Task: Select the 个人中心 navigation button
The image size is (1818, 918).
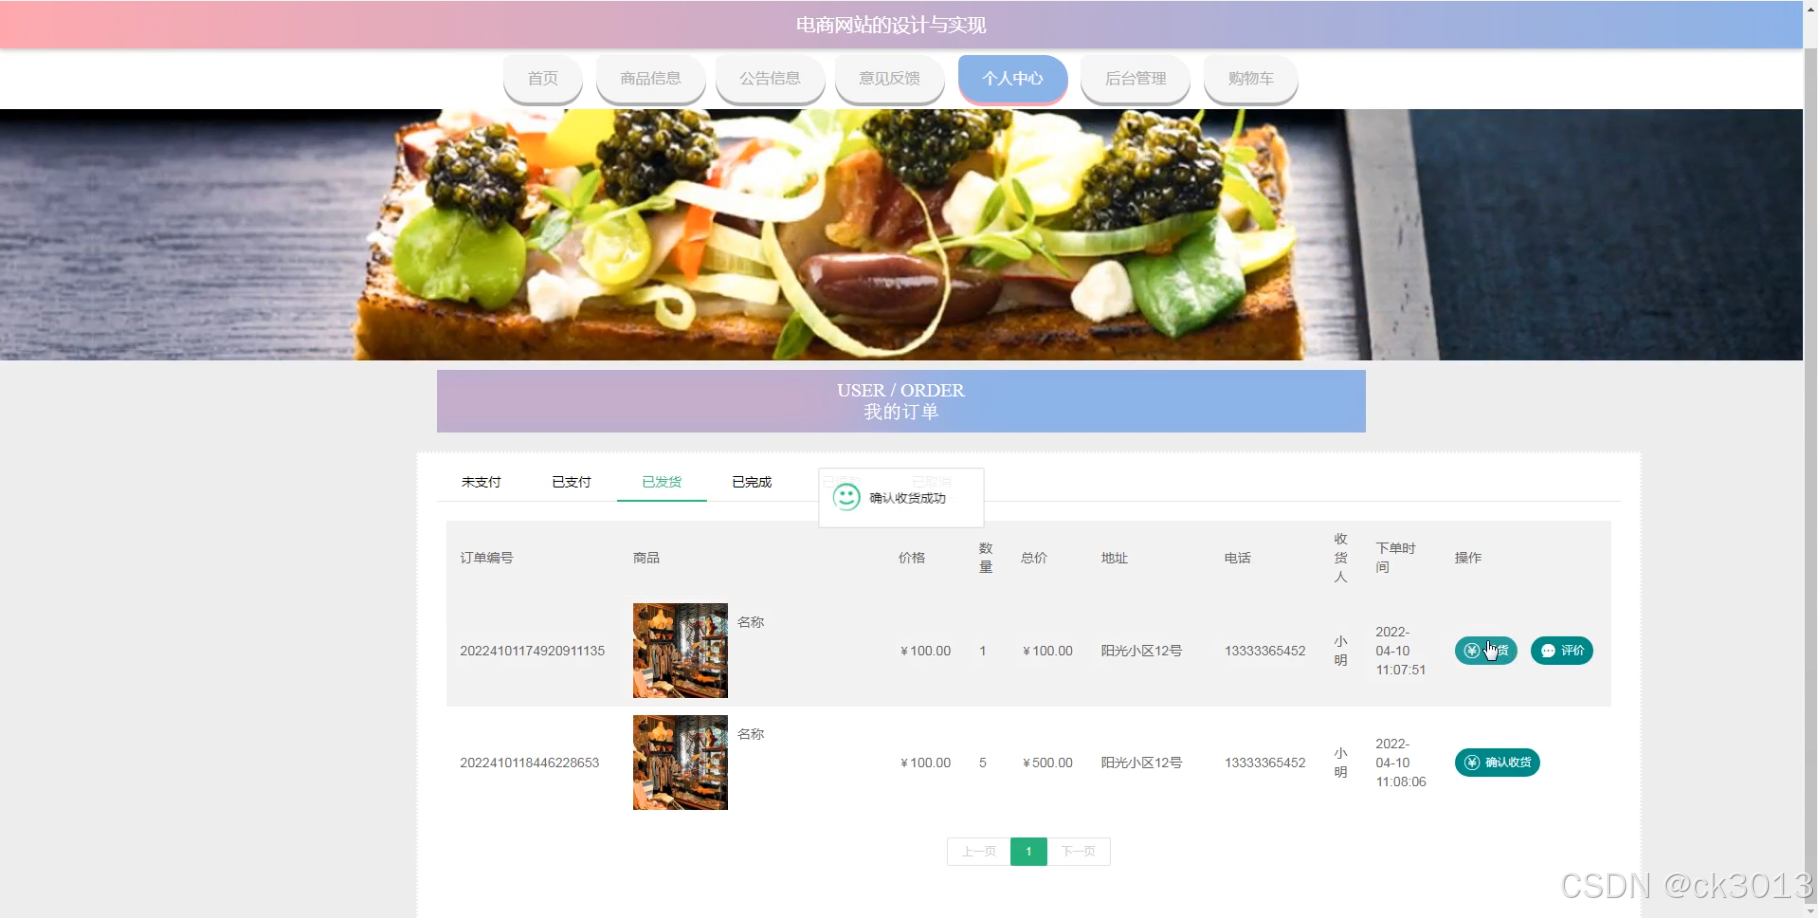Action: [x=1012, y=78]
